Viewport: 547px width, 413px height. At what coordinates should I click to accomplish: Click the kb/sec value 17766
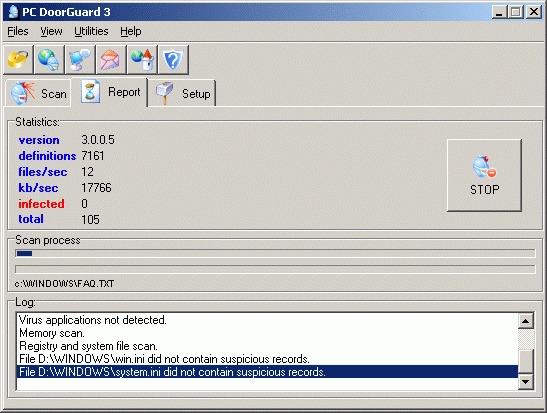pyautogui.click(x=96, y=188)
